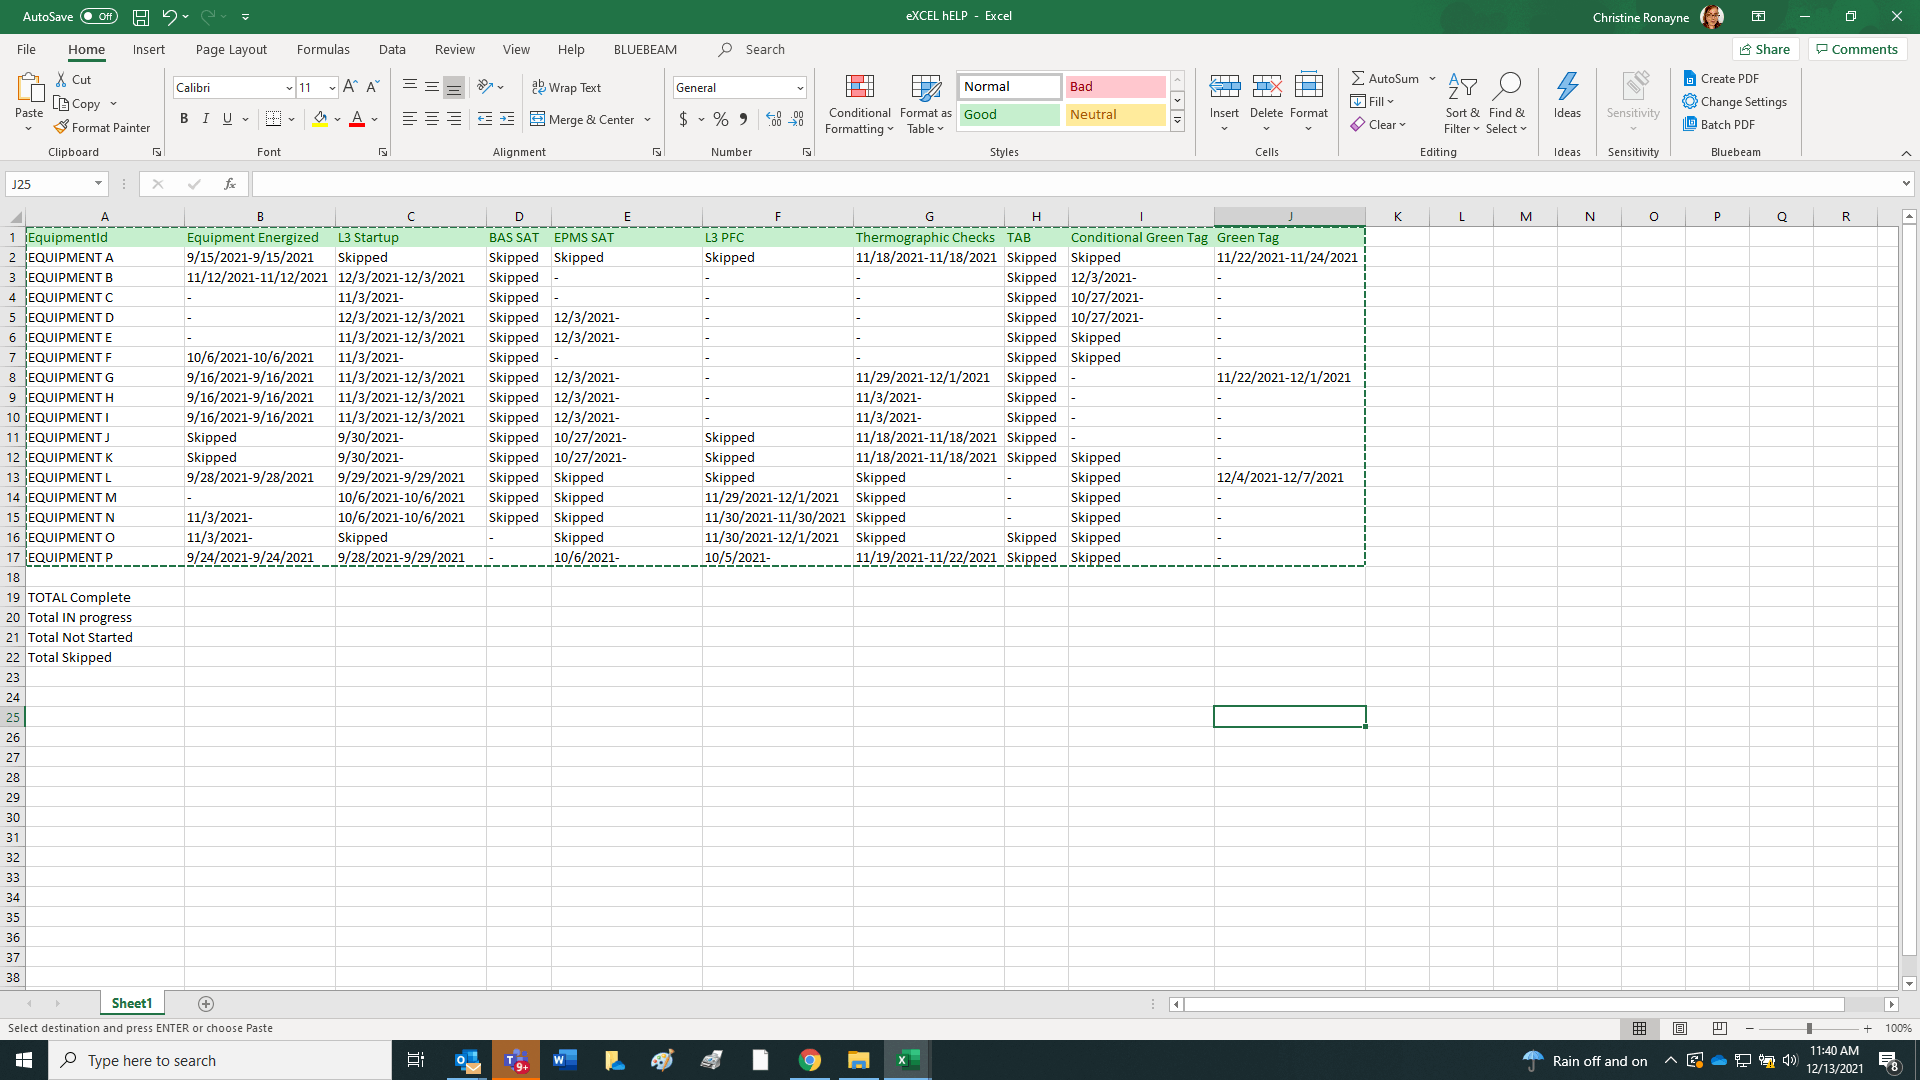Open the Find & Select magnifier tool

pyautogui.click(x=1506, y=87)
